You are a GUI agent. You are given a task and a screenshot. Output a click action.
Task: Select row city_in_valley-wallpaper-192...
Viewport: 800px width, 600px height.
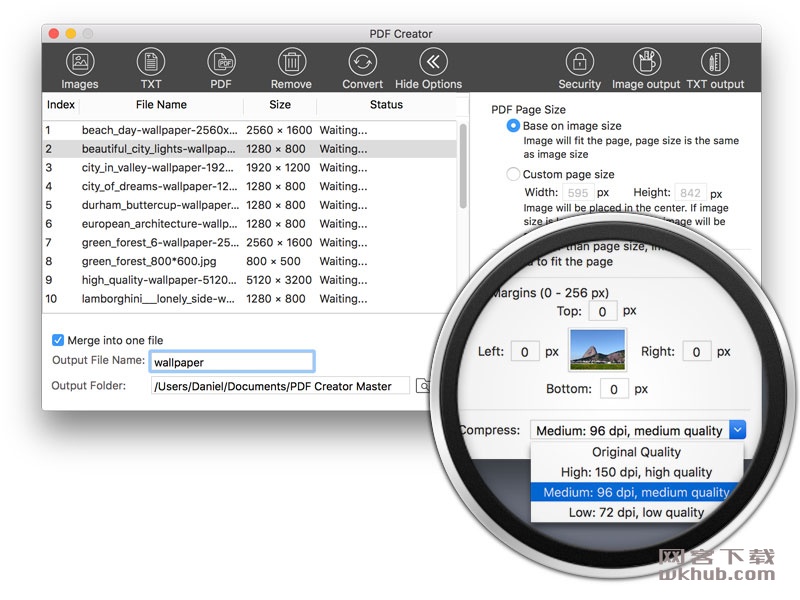[249, 167]
